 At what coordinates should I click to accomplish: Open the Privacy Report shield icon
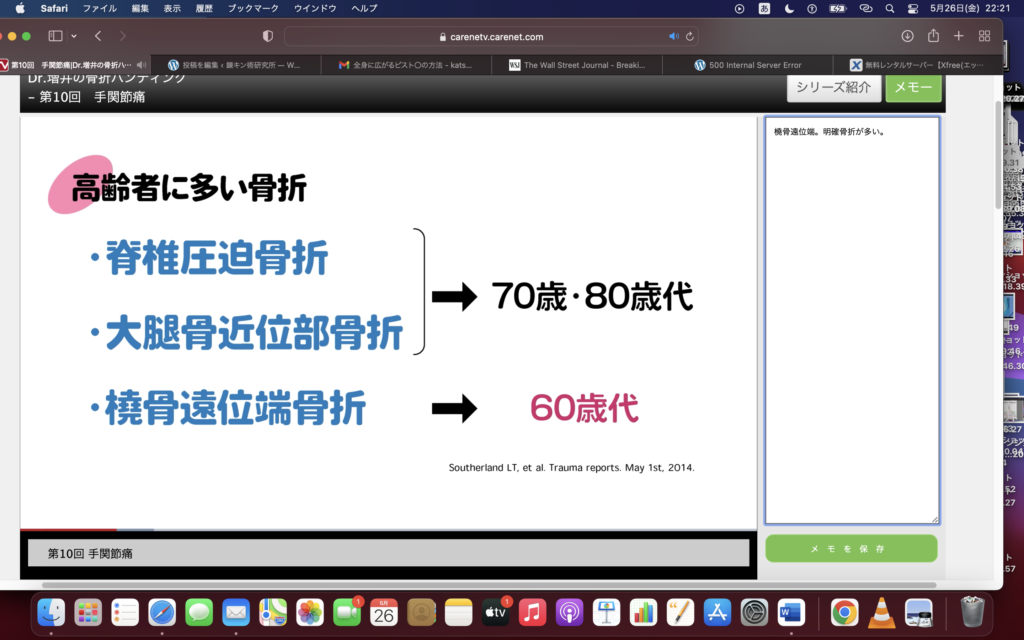click(x=267, y=35)
